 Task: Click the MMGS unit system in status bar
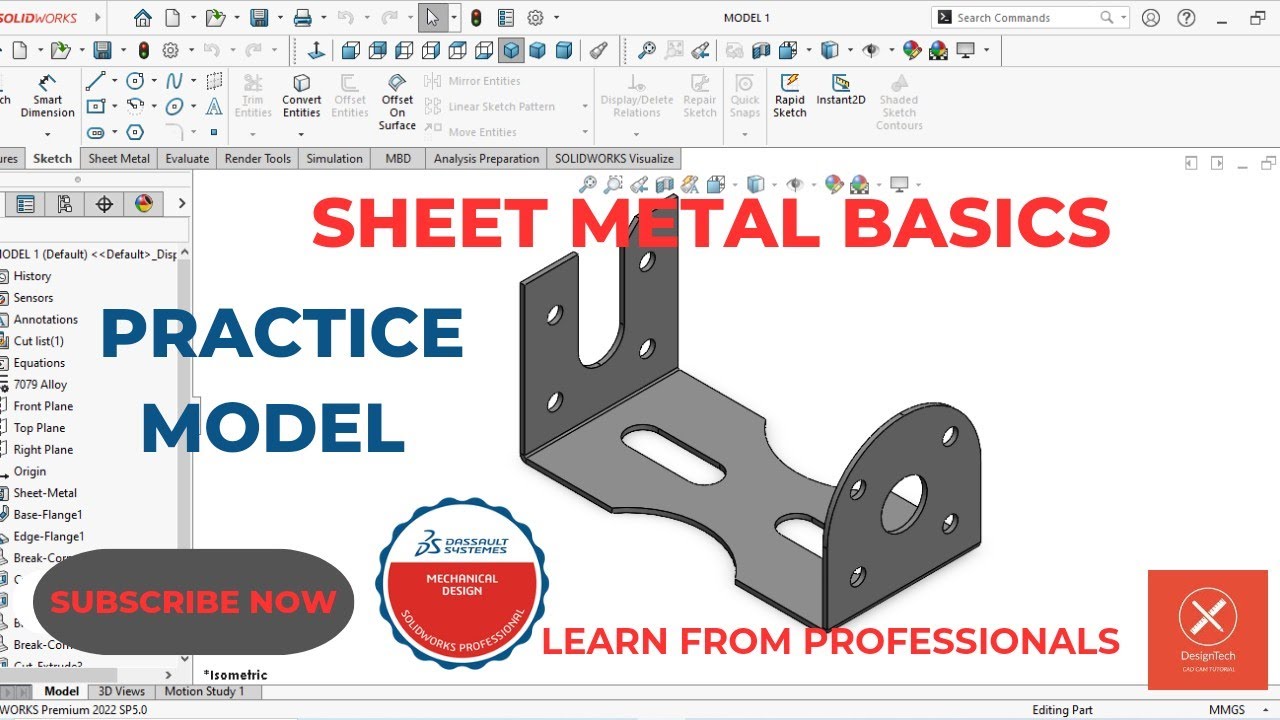click(x=1227, y=710)
